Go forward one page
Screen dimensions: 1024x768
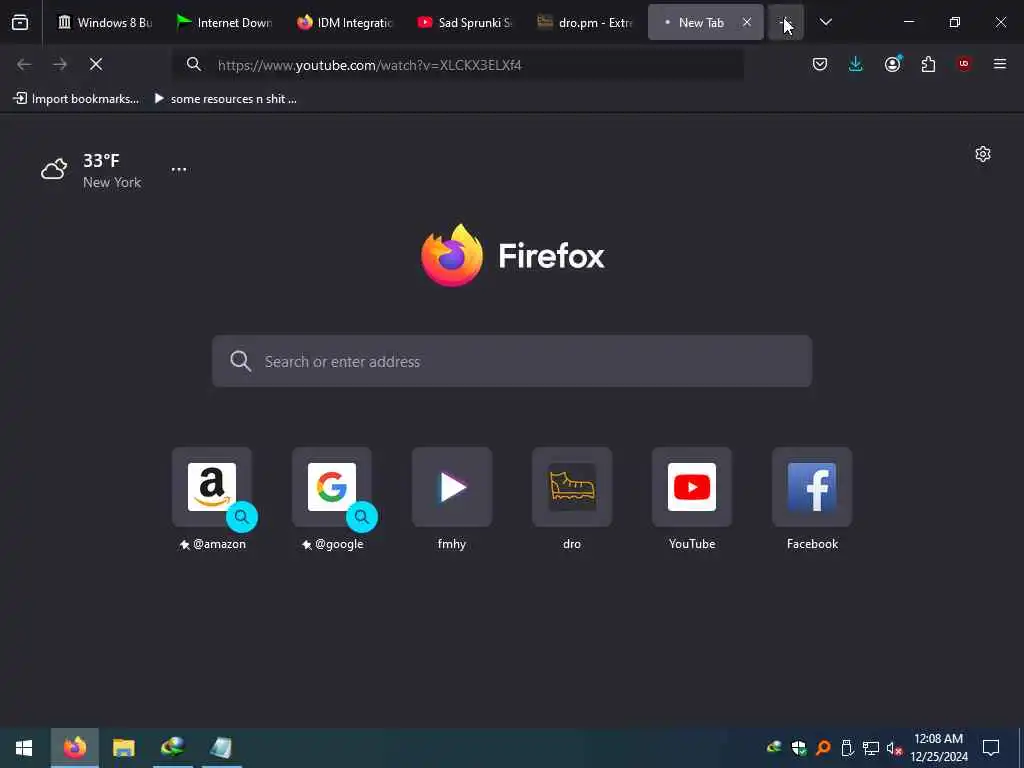pos(60,64)
